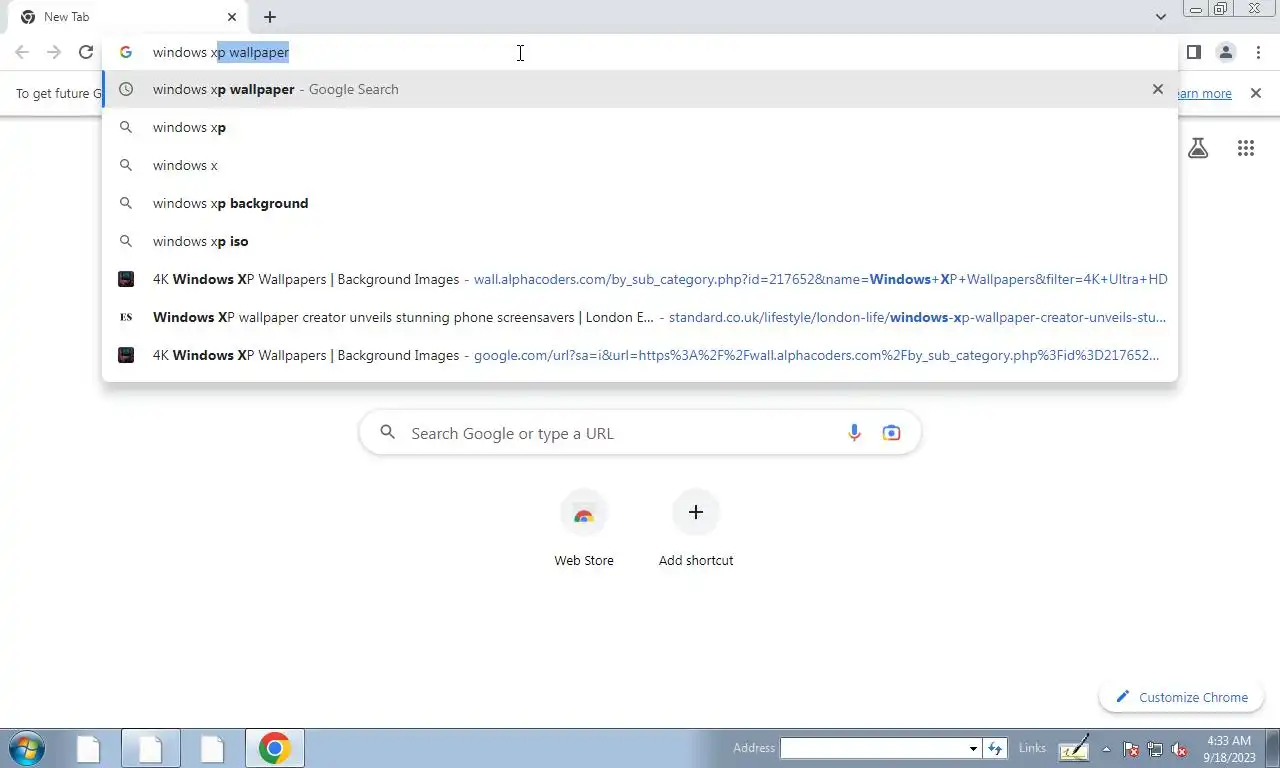Screen dimensions: 1280x768
Task: Go back using the back arrow
Action: pos(22,52)
